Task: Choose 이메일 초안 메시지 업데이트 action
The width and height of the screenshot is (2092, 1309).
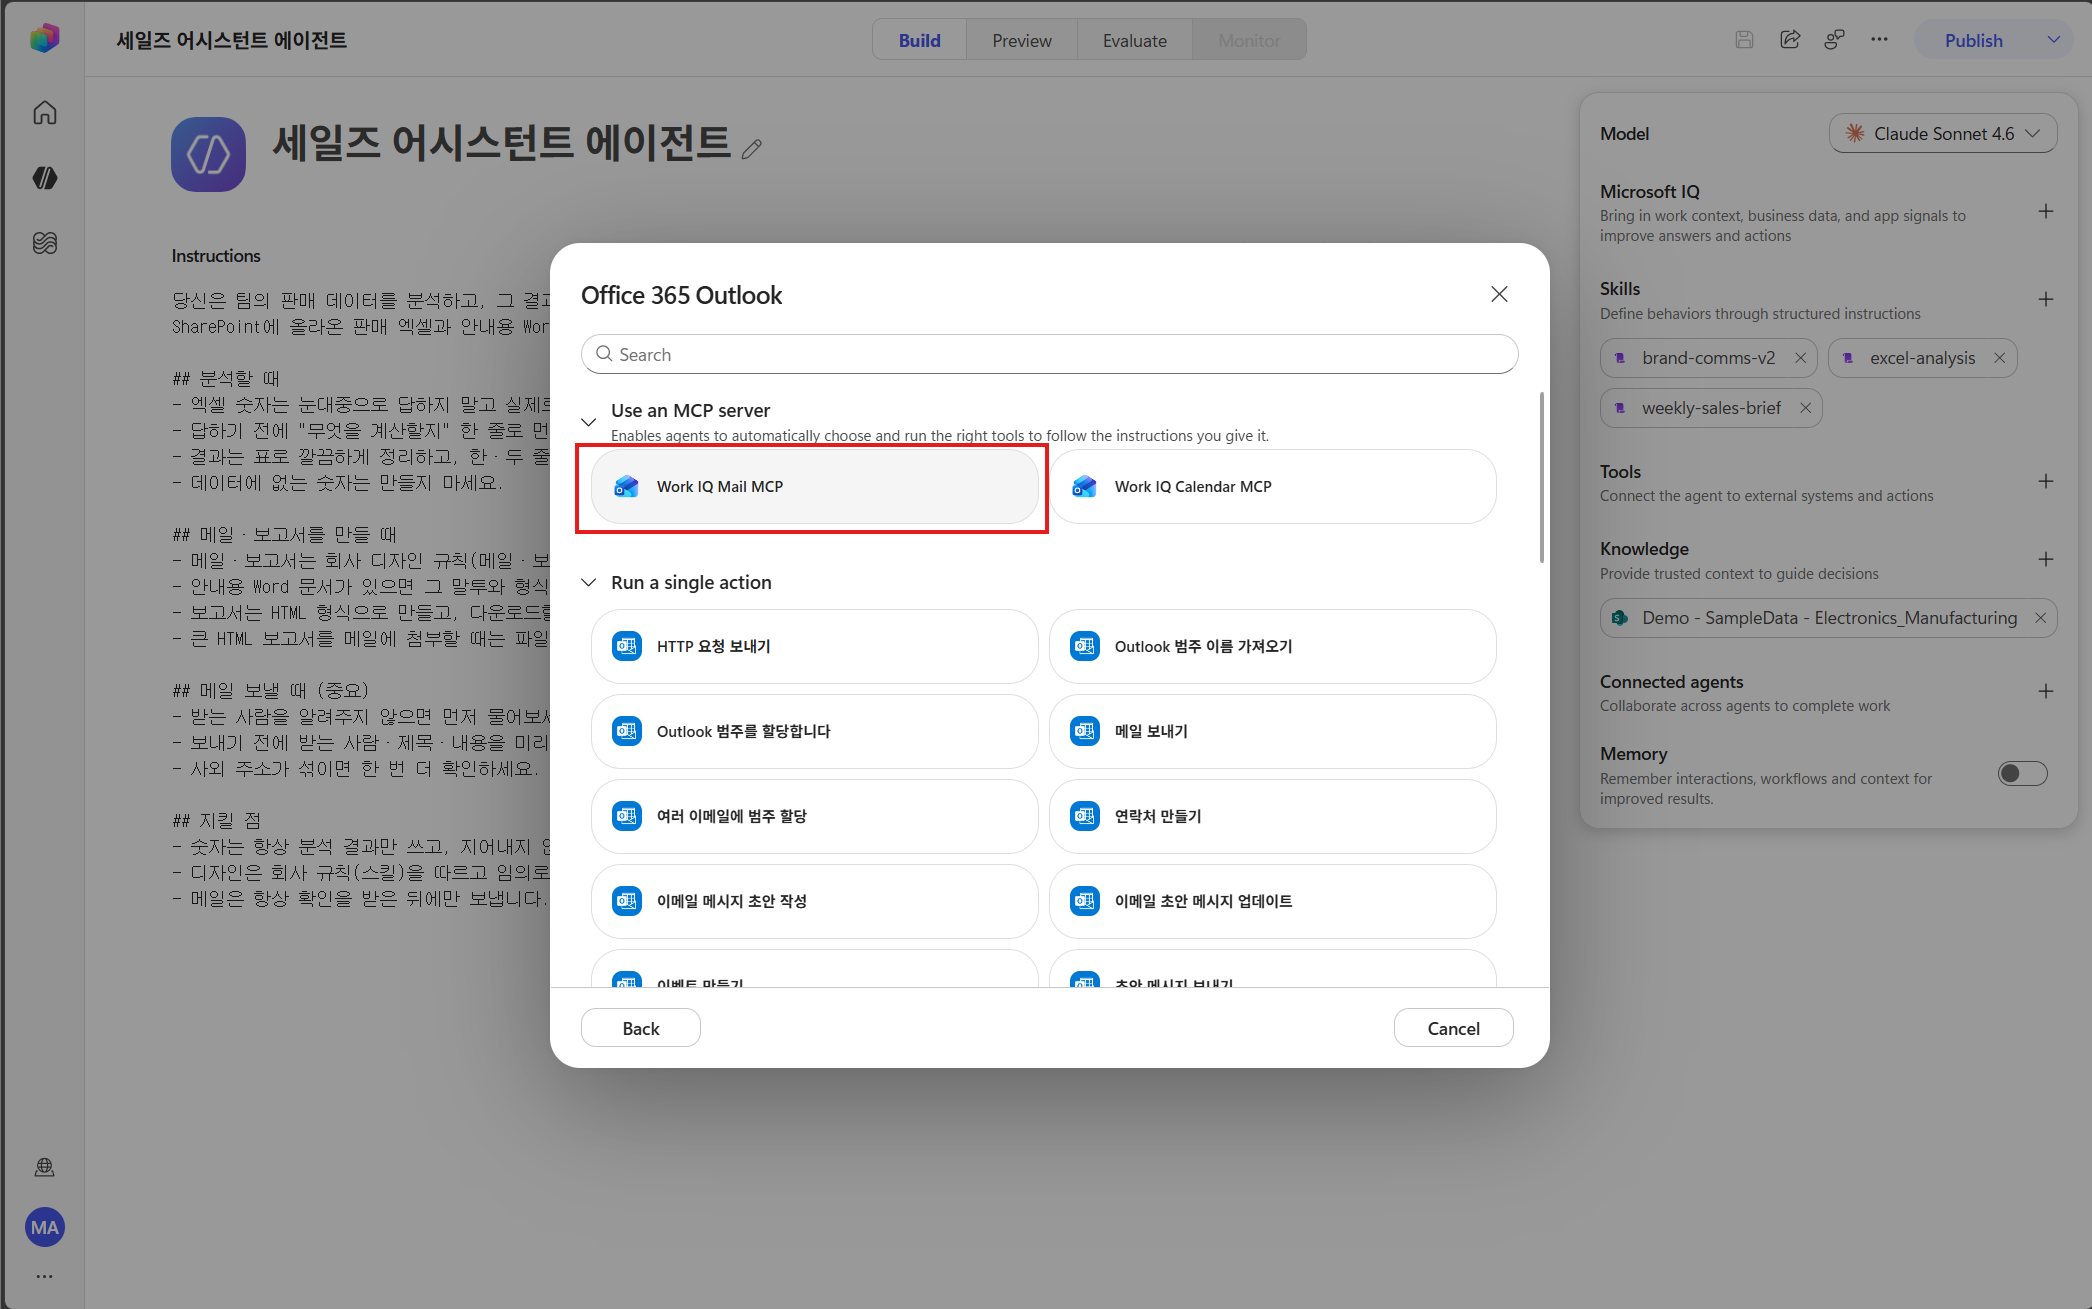Action: pos(1272,901)
